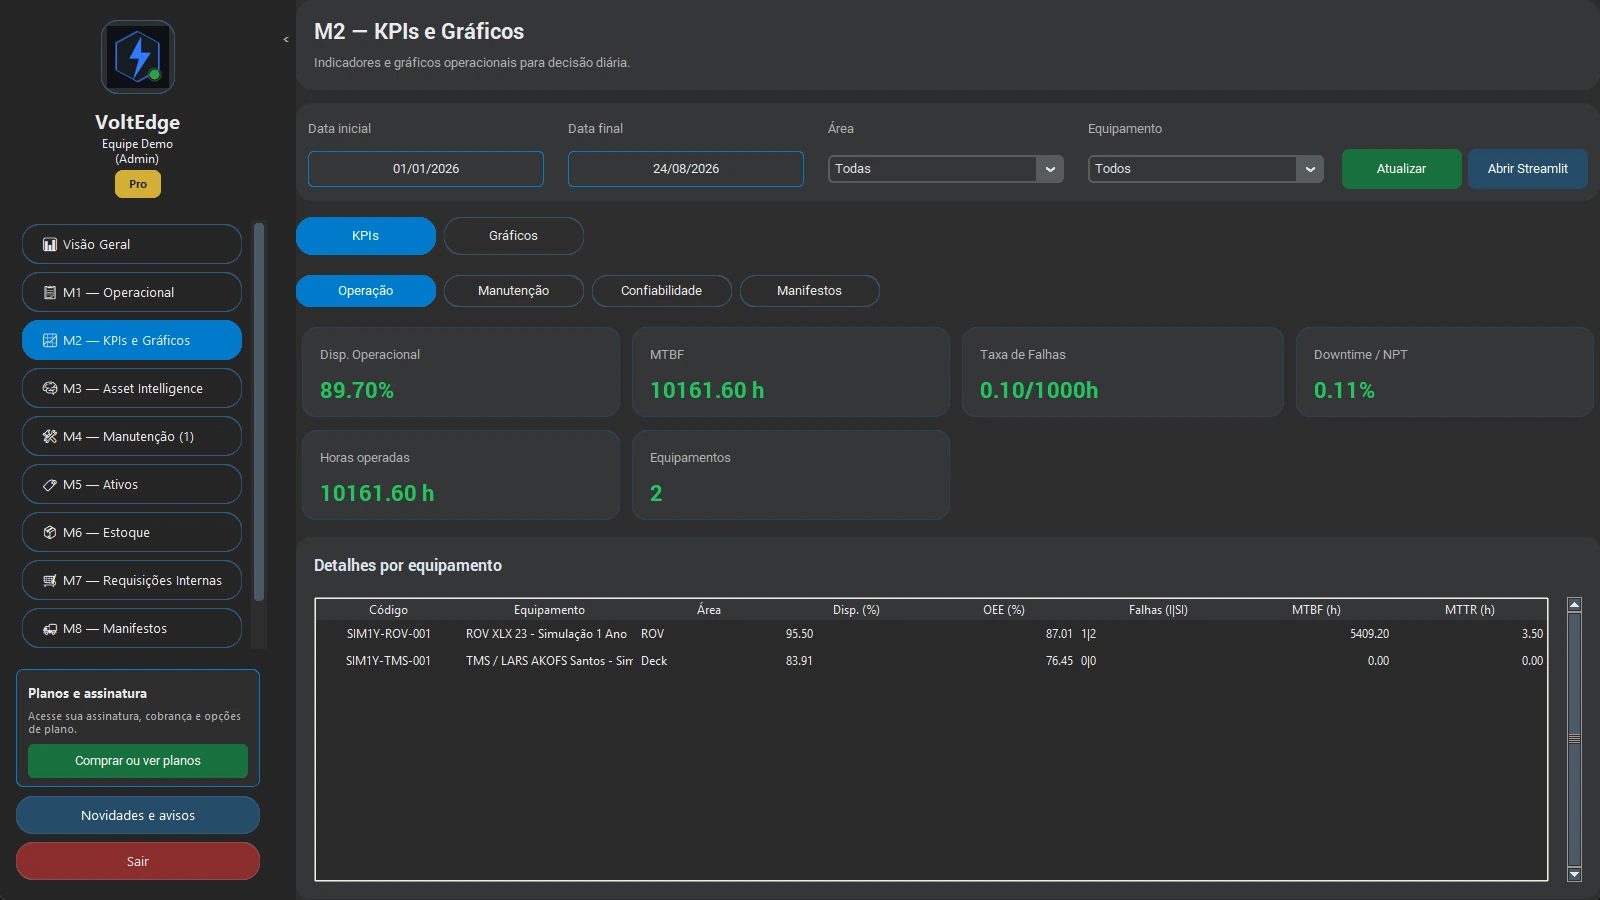Open the Equipamento dropdown arrow
The image size is (1600, 900).
[1310, 169]
